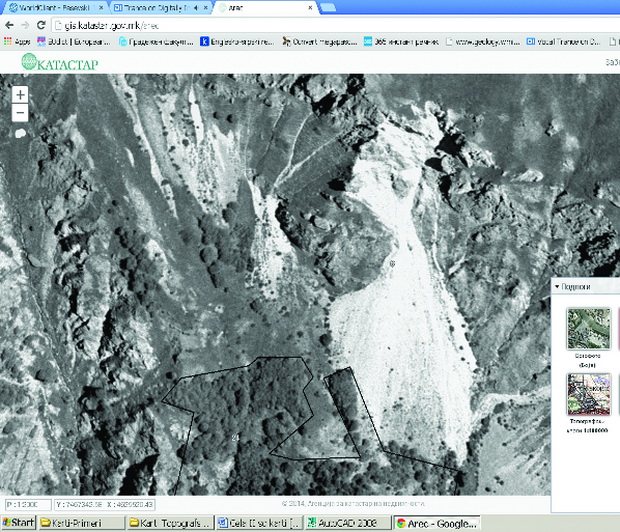This screenshot has height=532, width=620.
Task: Close the Trans on Digitally tab
Action: (x=206, y=8)
